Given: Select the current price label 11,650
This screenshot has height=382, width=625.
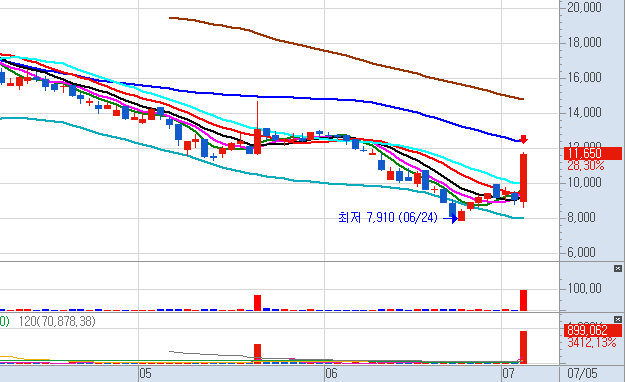Looking at the screenshot, I should tap(593, 153).
